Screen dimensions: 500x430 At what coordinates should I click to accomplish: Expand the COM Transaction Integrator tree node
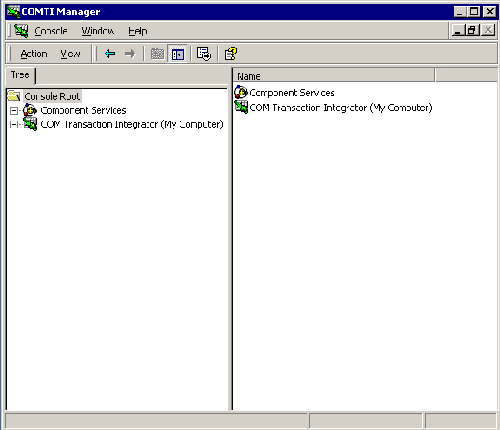pos(14,125)
